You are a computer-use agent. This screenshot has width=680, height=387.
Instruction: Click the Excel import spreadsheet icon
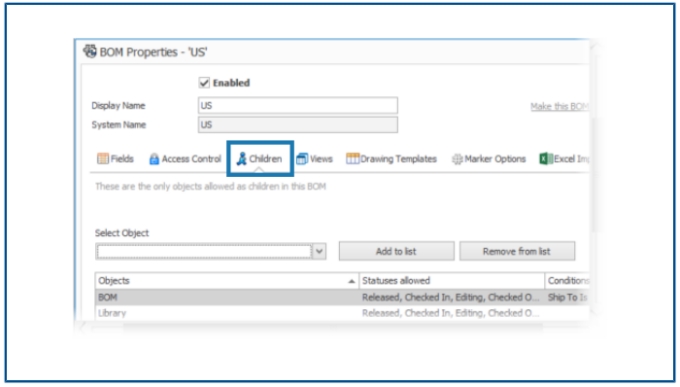pos(546,159)
